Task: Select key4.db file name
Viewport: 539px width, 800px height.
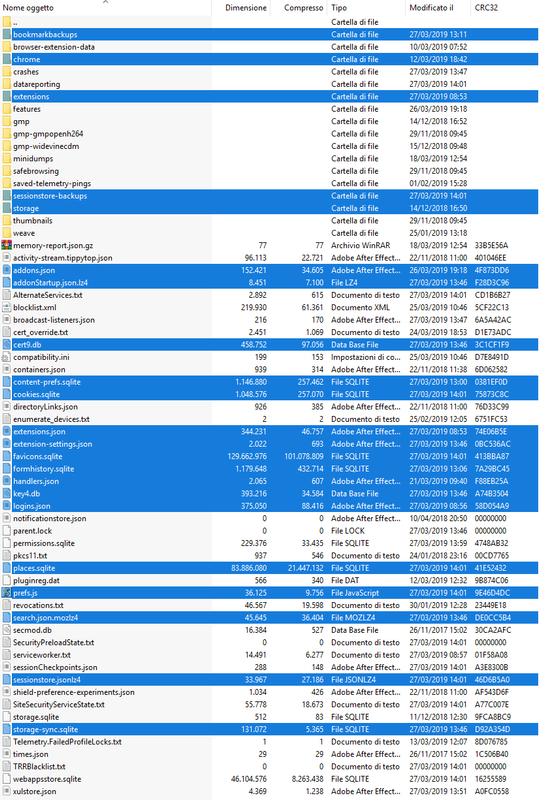Action: coord(27,494)
